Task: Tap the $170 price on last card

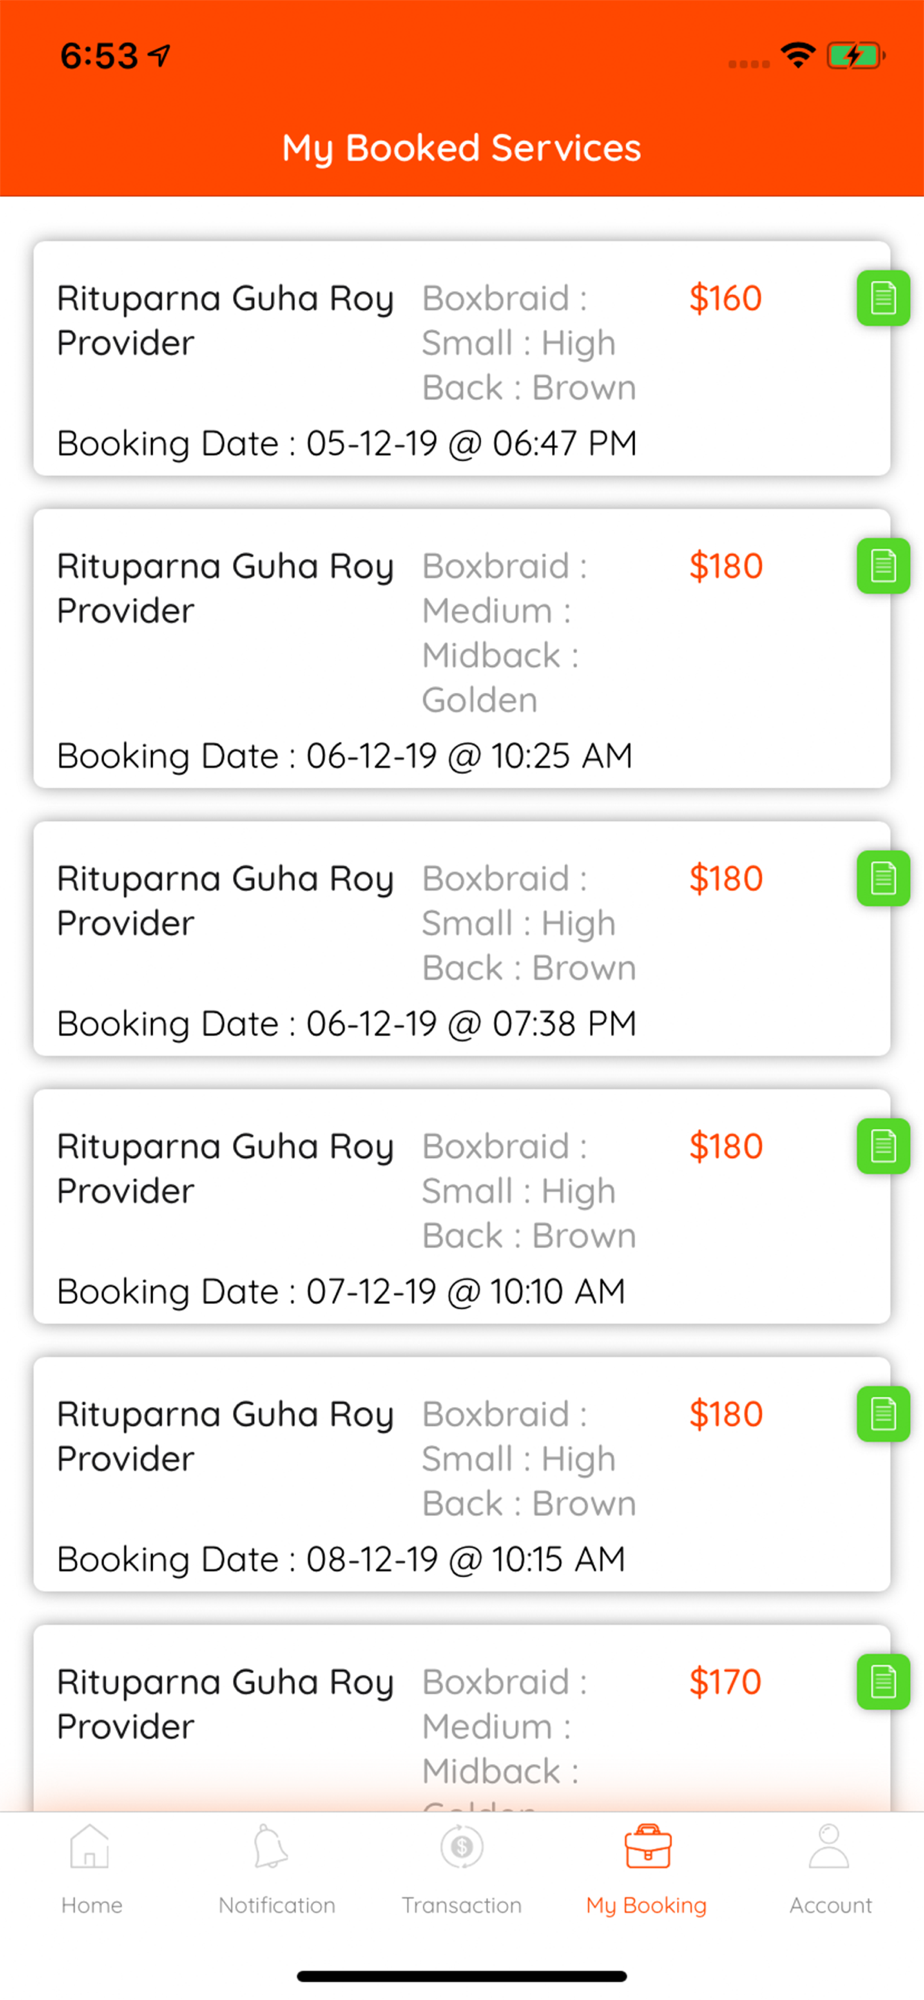Action: [726, 1682]
